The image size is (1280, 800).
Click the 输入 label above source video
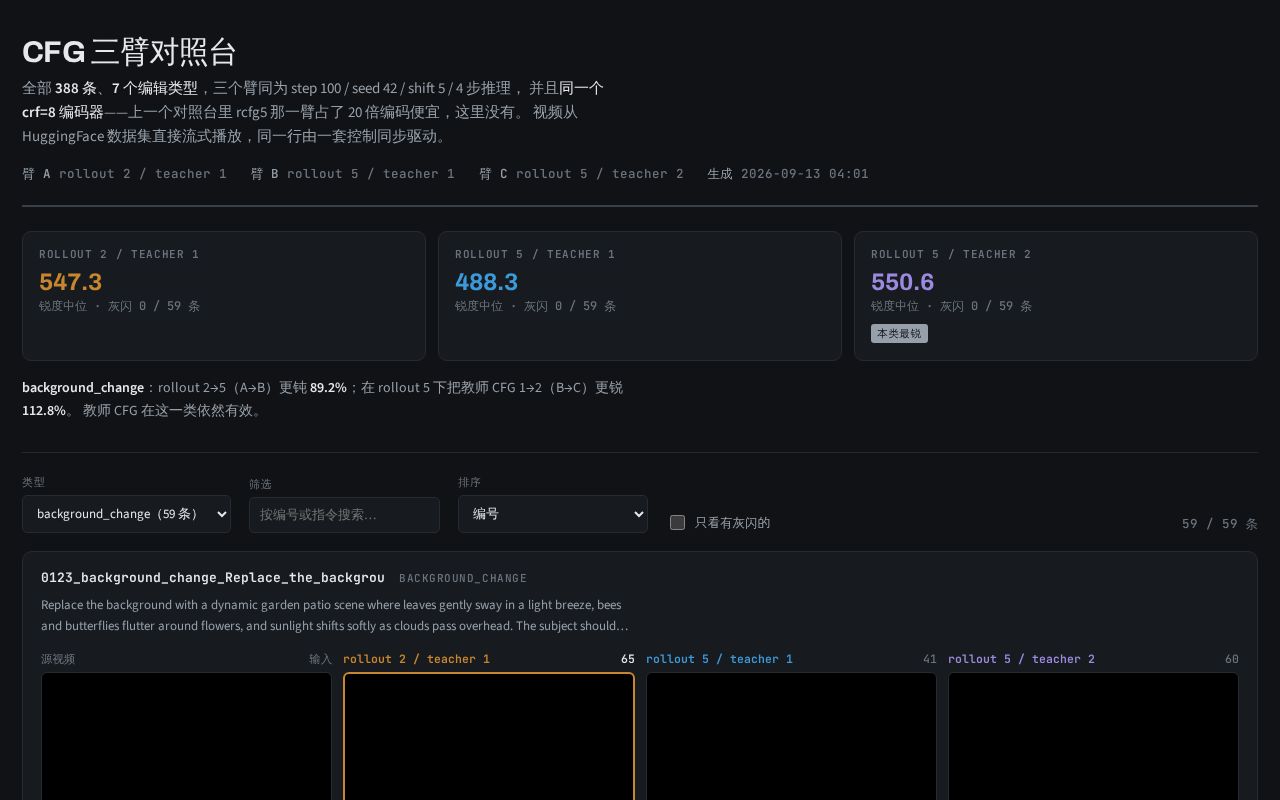coord(320,659)
